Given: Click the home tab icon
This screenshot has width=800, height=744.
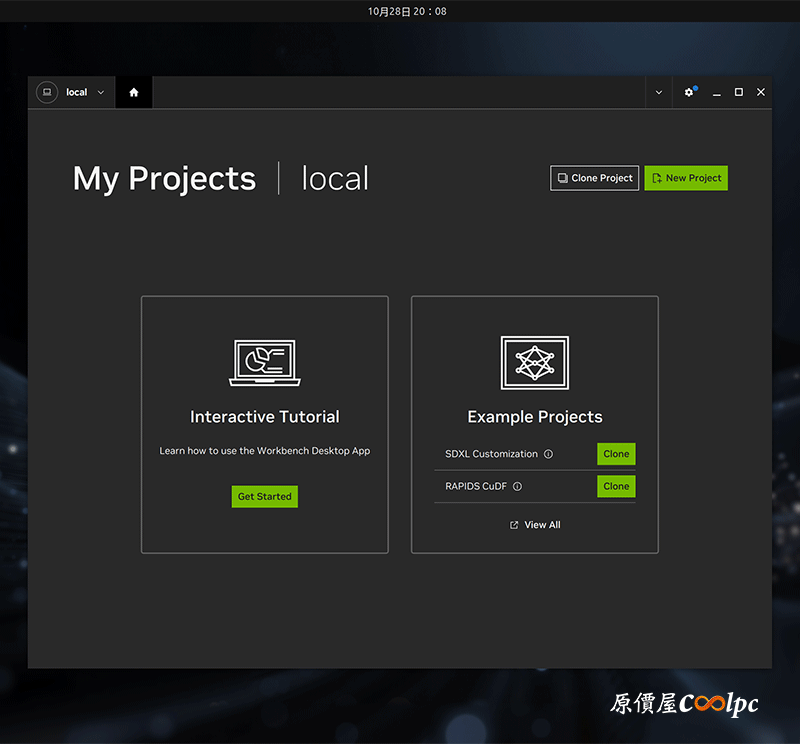Looking at the screenshot, I should click(x=134, y=92).
